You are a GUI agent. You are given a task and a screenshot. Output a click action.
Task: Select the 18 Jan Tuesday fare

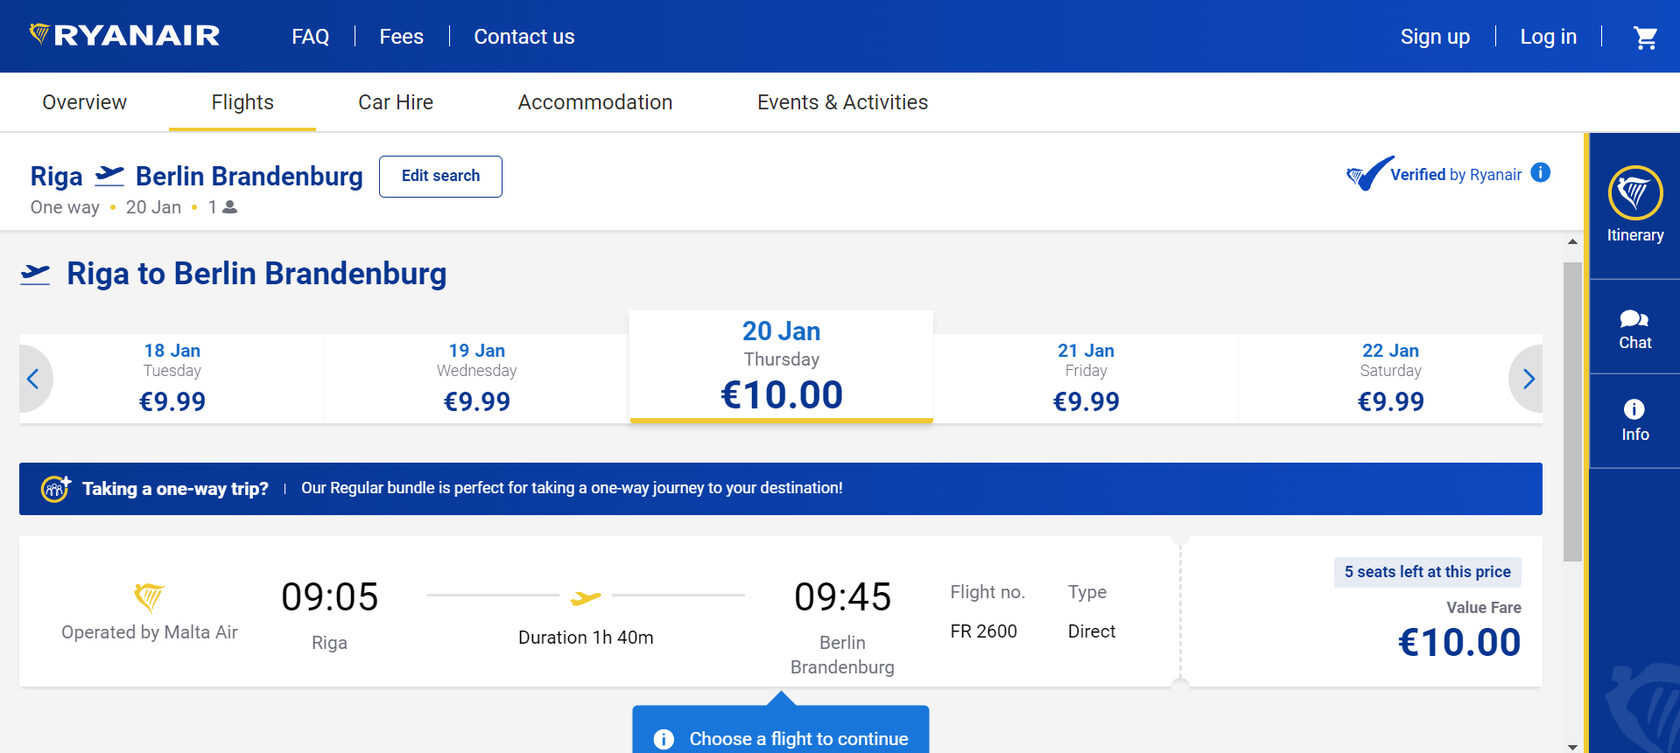[x=172, y=378]
